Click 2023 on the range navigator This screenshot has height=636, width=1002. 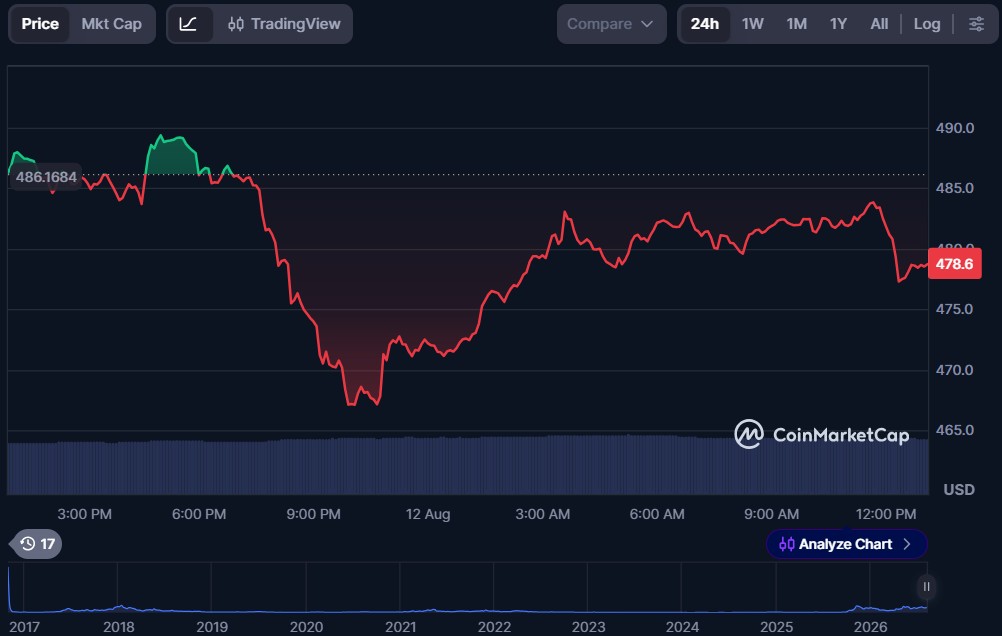tap(588, 627)
